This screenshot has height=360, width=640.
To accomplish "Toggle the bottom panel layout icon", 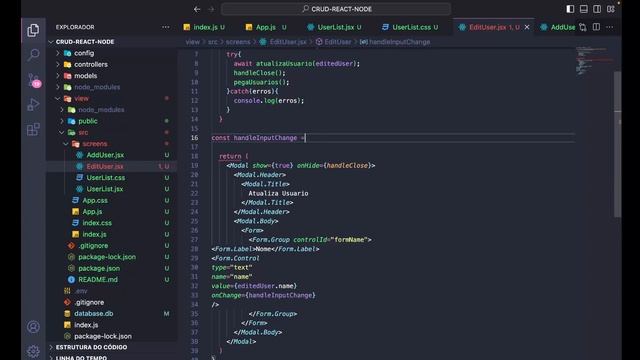I will tap(584, 9).
